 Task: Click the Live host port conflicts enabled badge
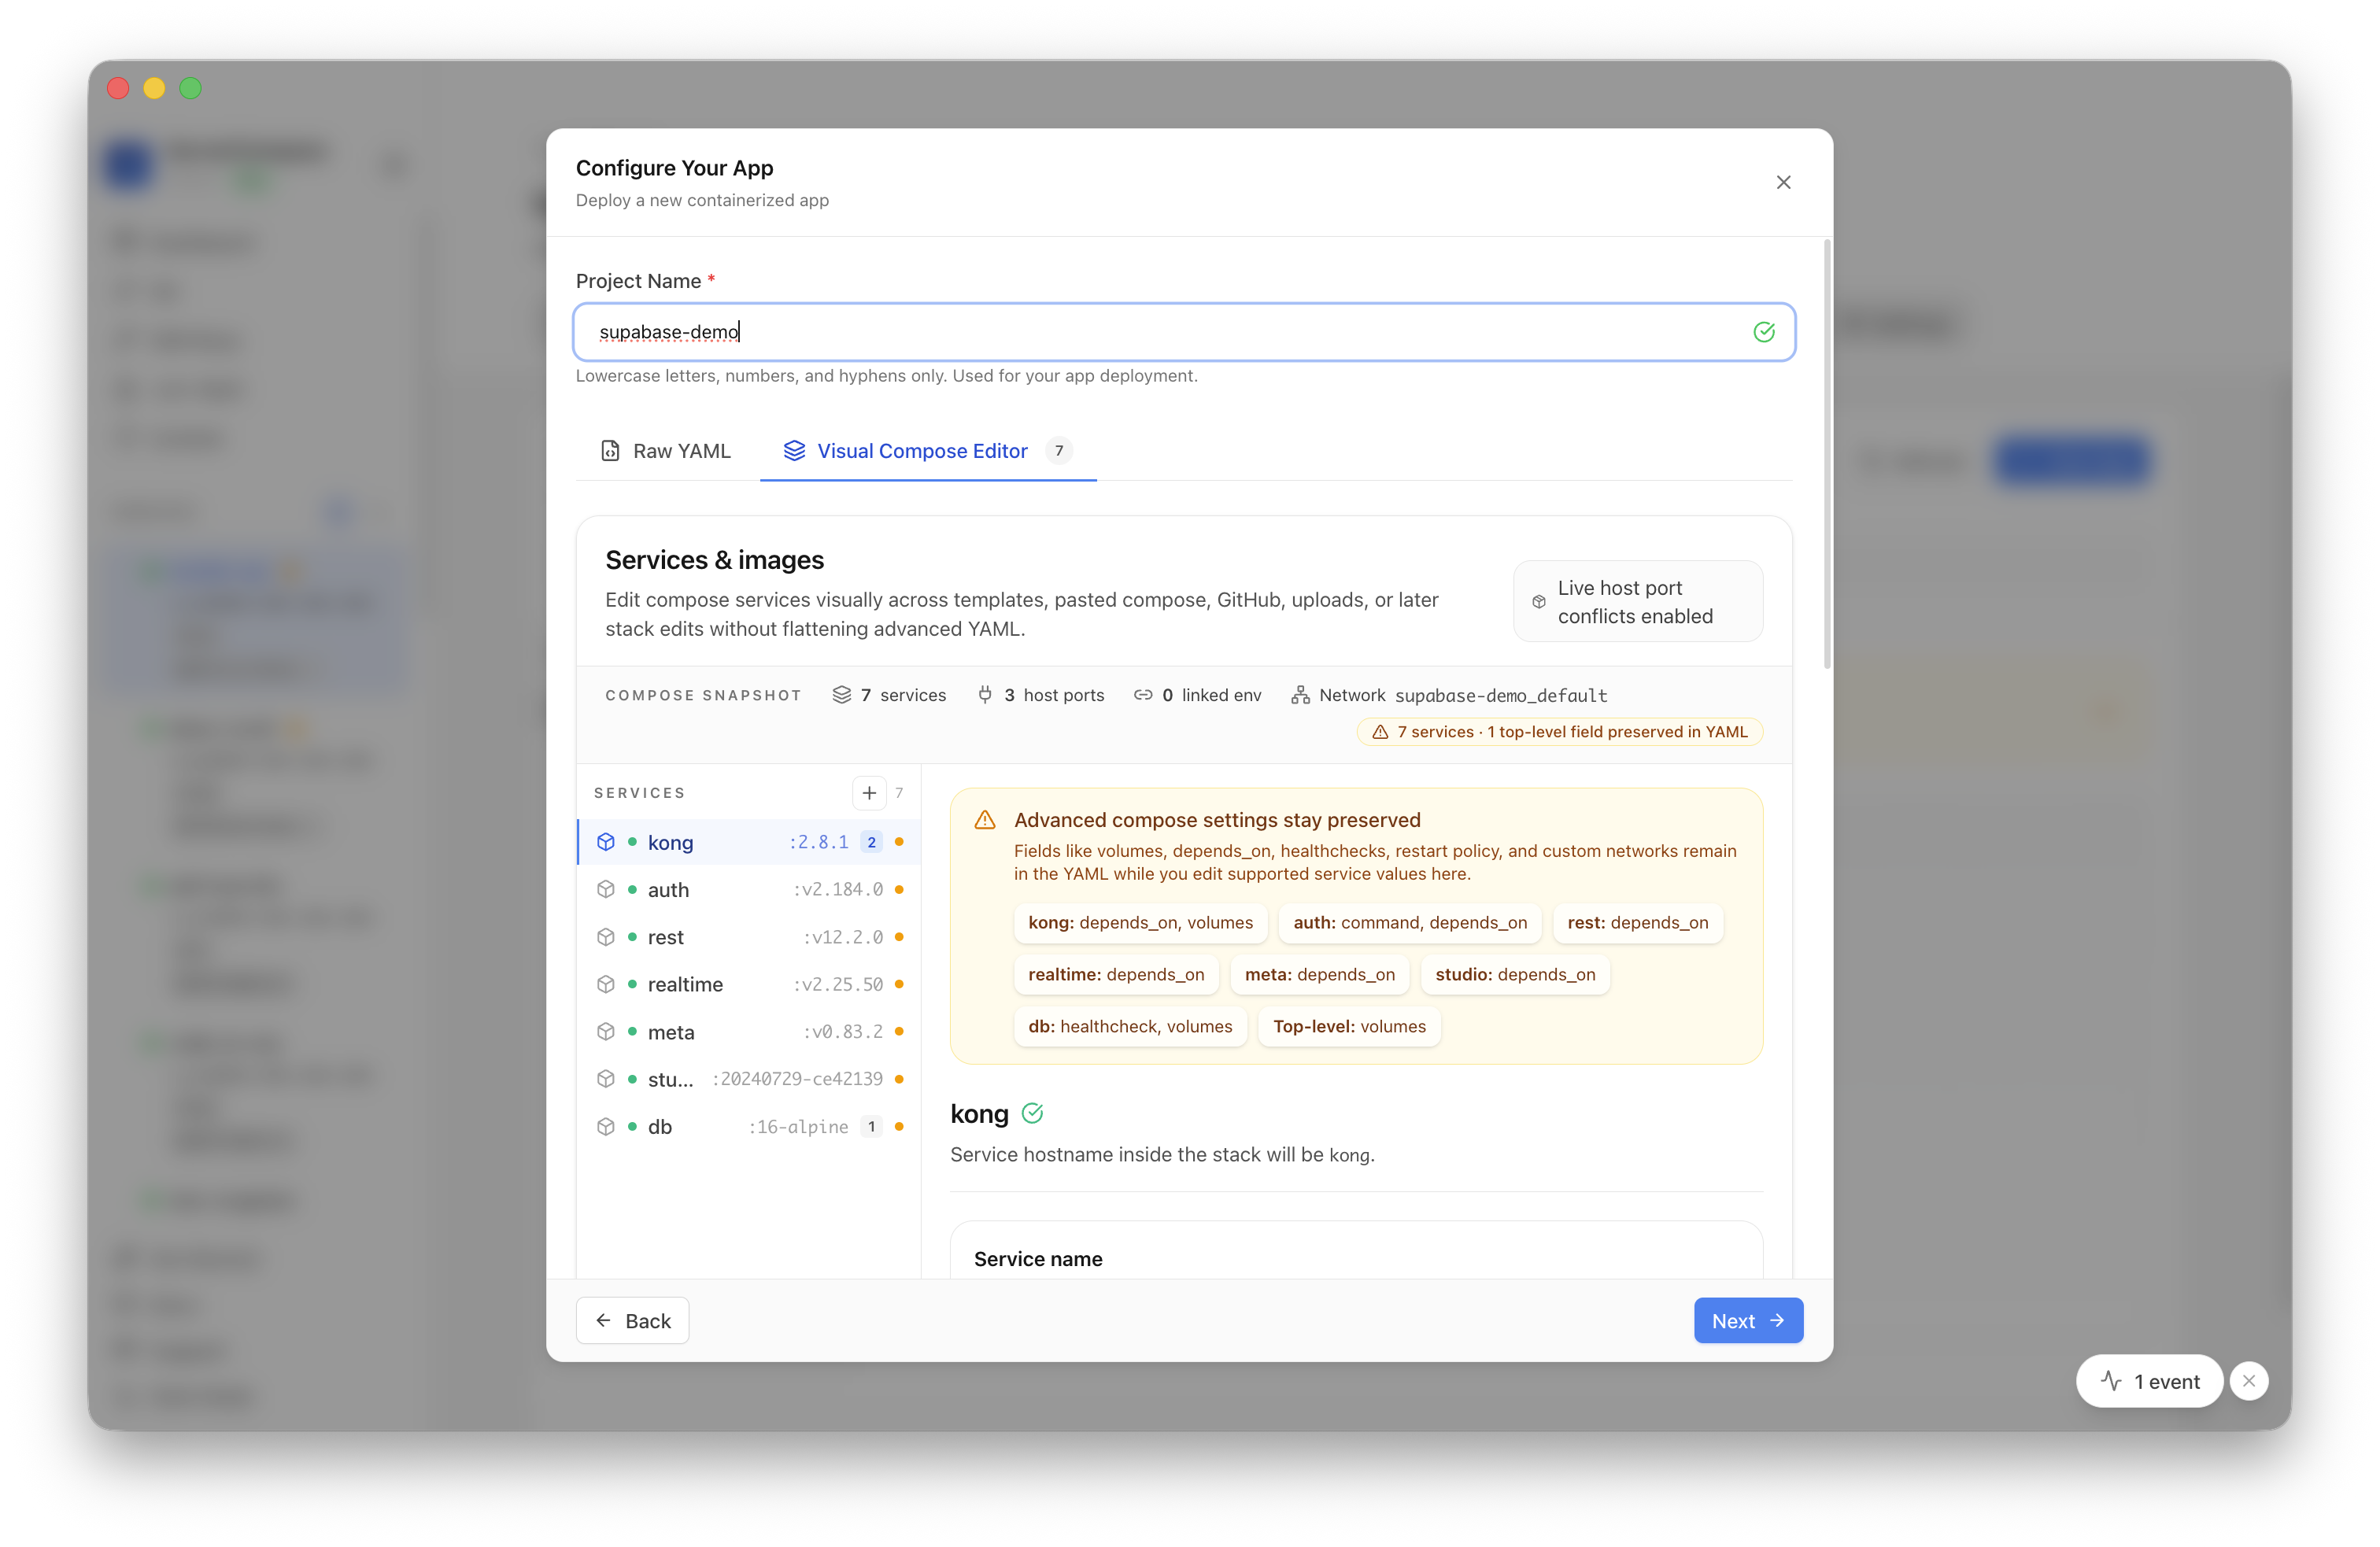1637,602
